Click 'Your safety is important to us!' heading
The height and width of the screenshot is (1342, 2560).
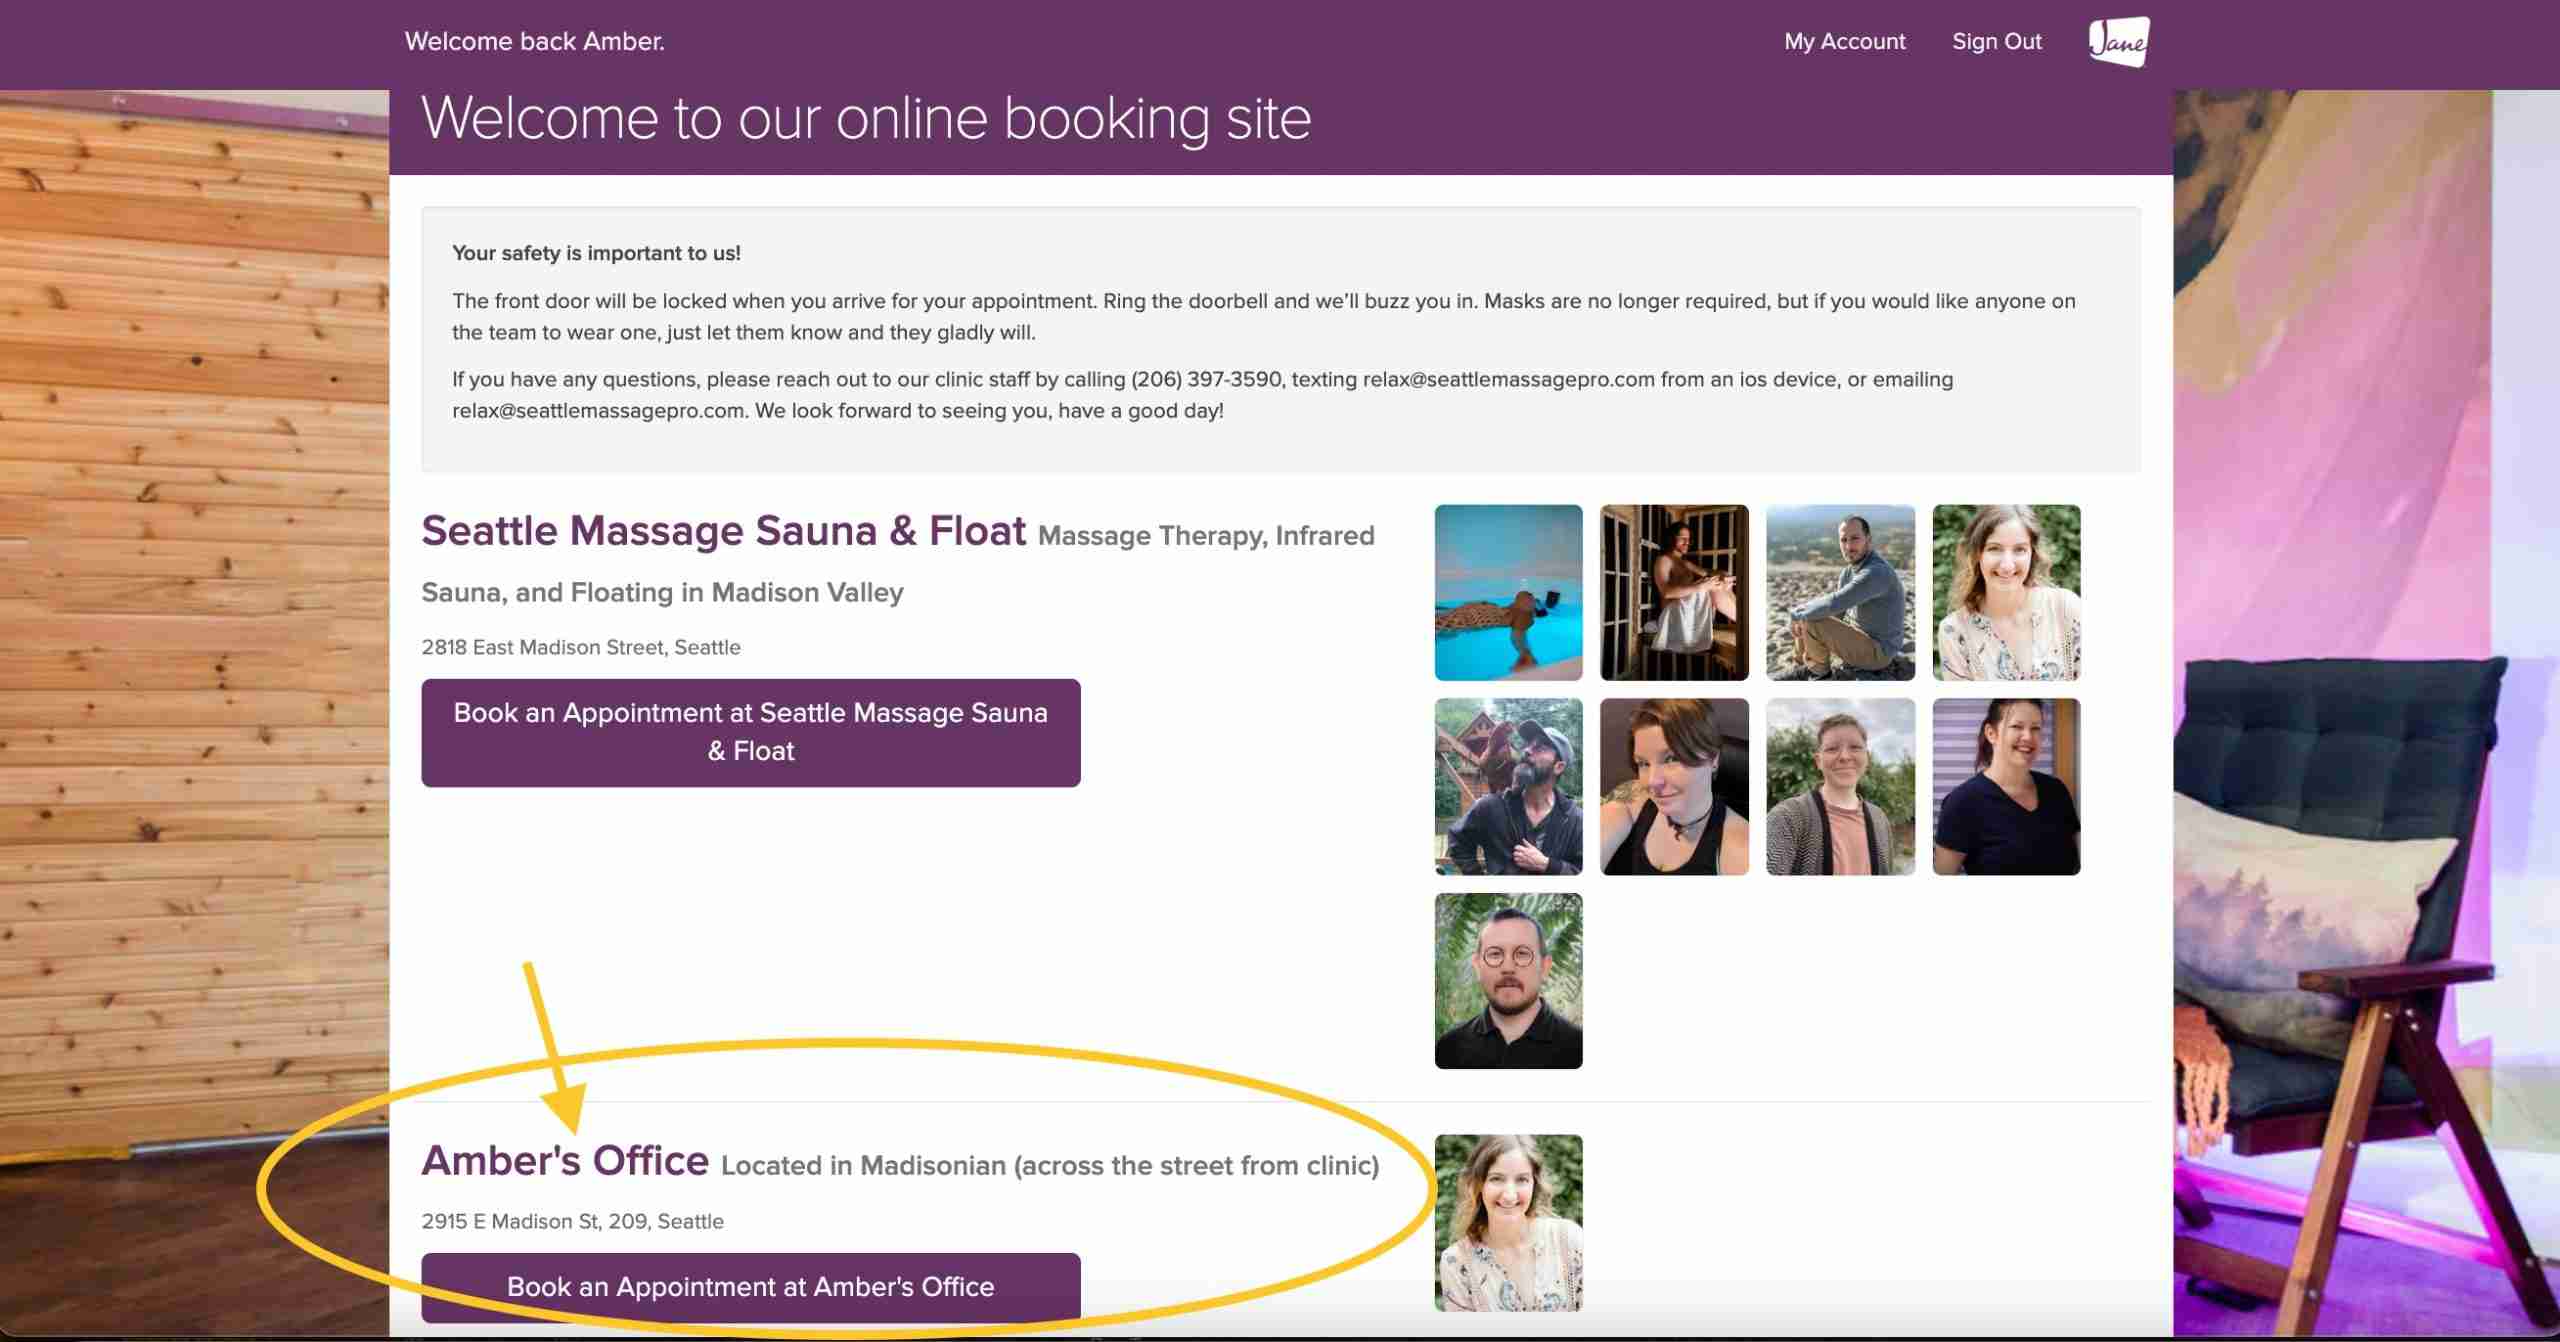click(x=596, y=253)
